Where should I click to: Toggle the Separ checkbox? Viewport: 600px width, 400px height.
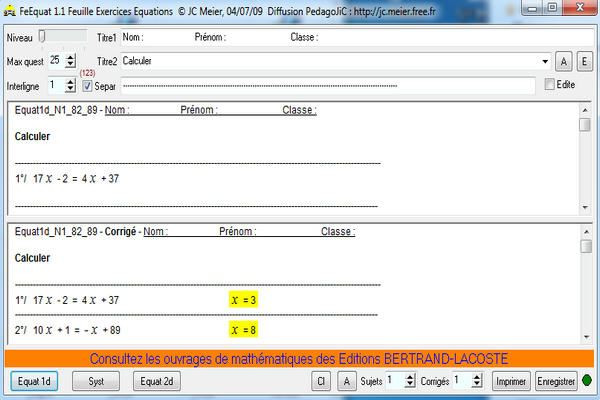point(87,86)
